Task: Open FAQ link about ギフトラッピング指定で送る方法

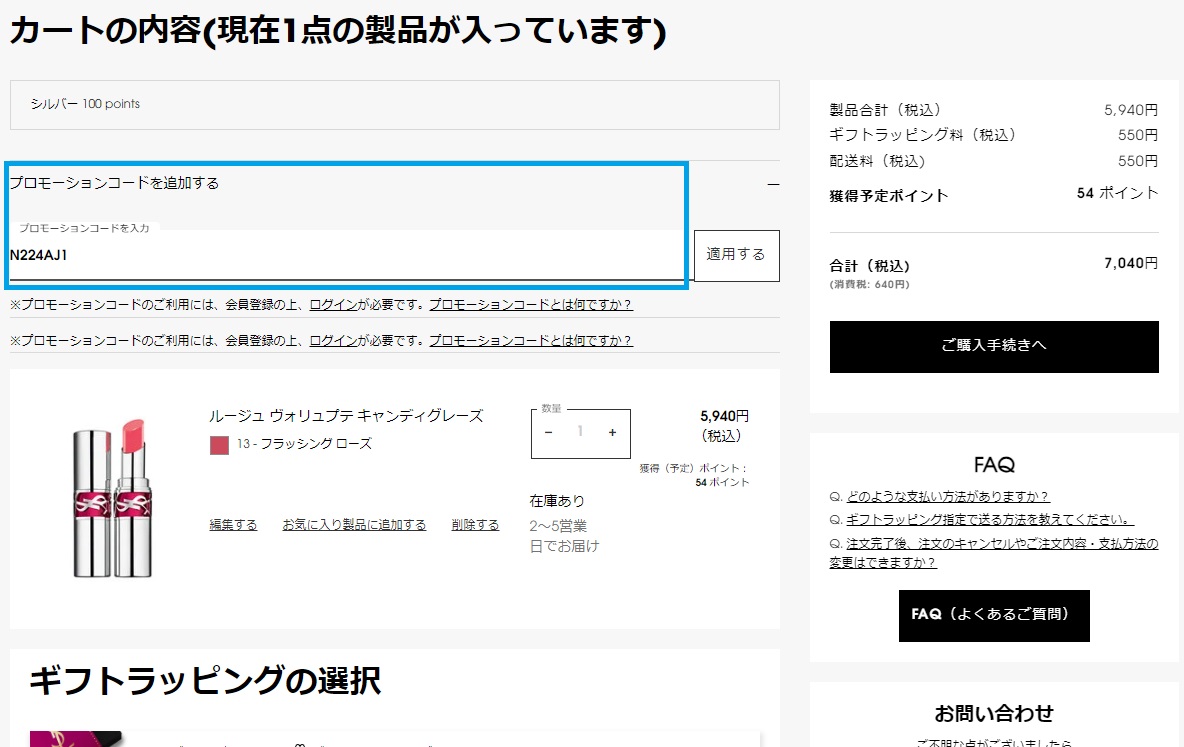Action: click(990, 520)
